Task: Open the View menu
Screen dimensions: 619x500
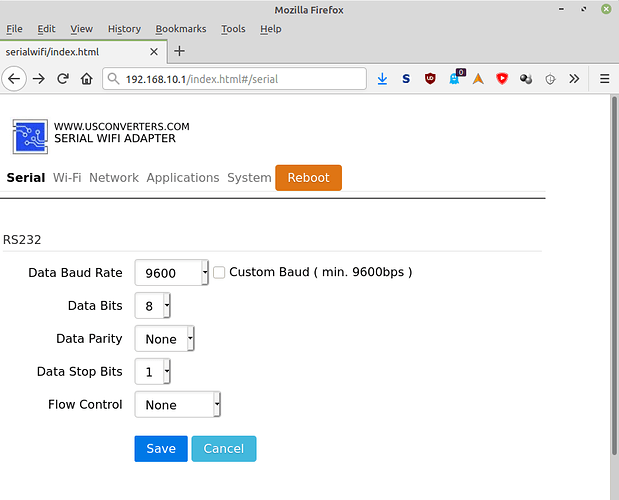Action: pos(81,29)
